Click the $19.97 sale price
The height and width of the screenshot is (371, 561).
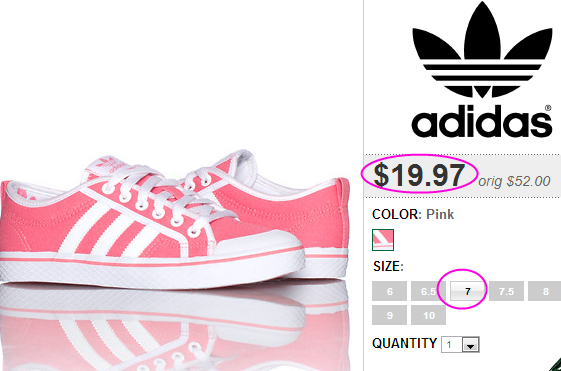pos(419,175)
